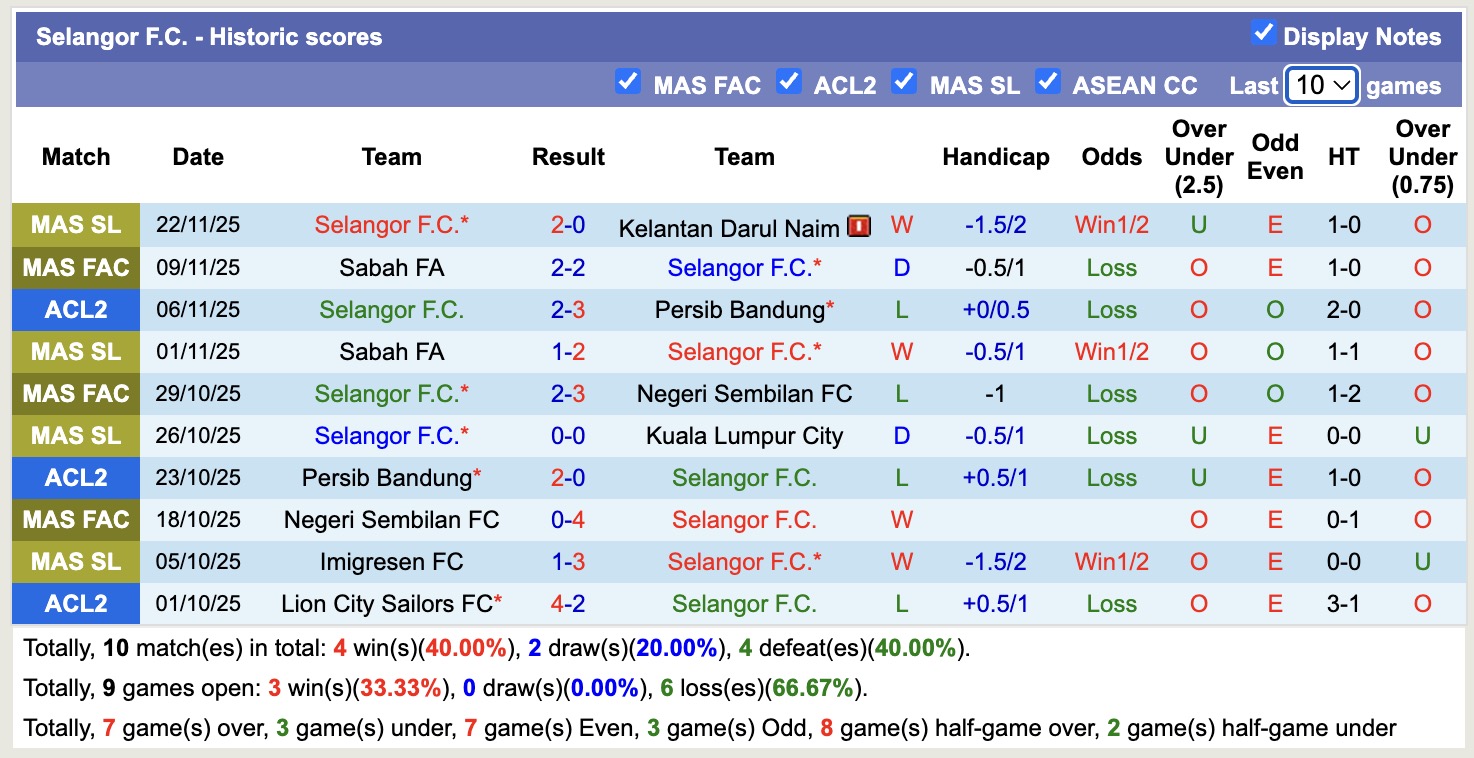Click ACL2 league label for 01/10/25 match

[76, 604]
